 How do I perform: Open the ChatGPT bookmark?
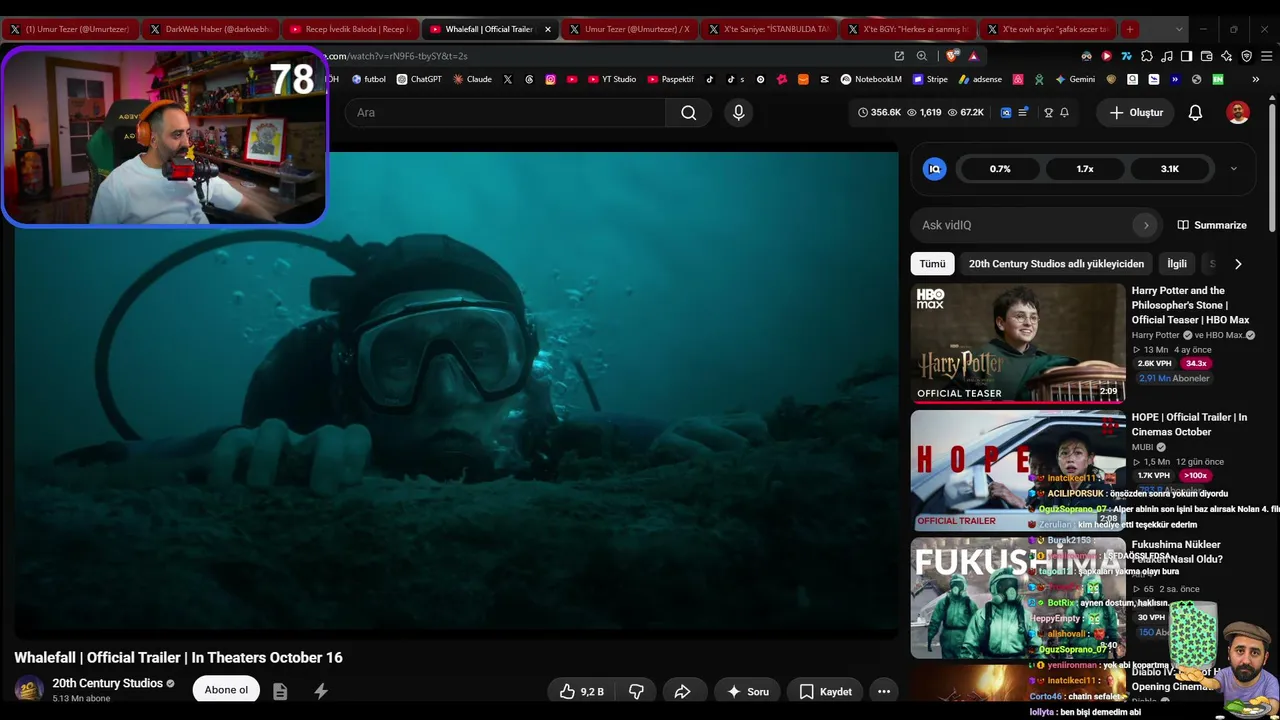click(419, 79)
